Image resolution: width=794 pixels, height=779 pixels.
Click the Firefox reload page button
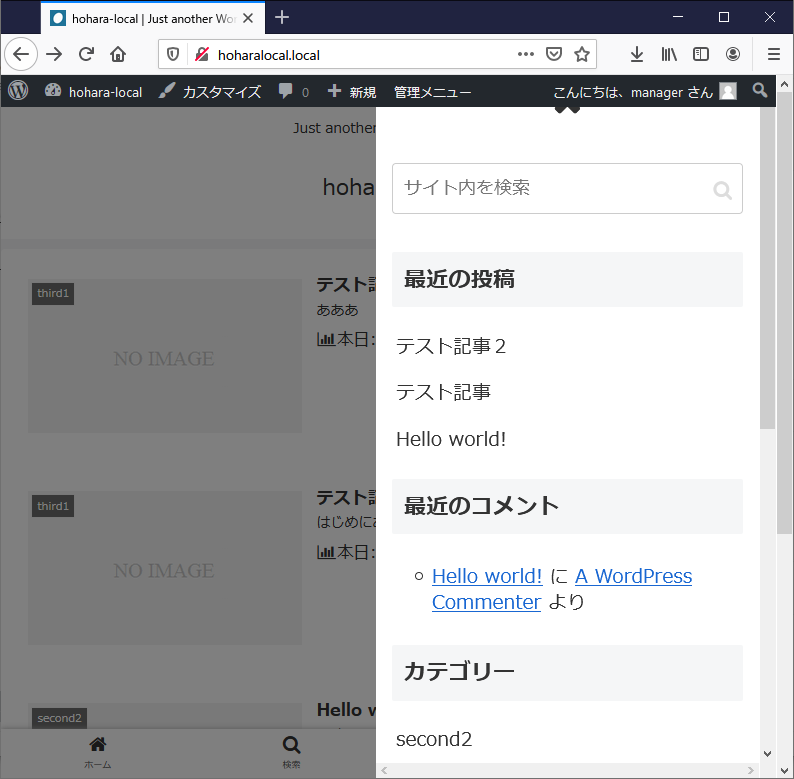coord(86,55)
